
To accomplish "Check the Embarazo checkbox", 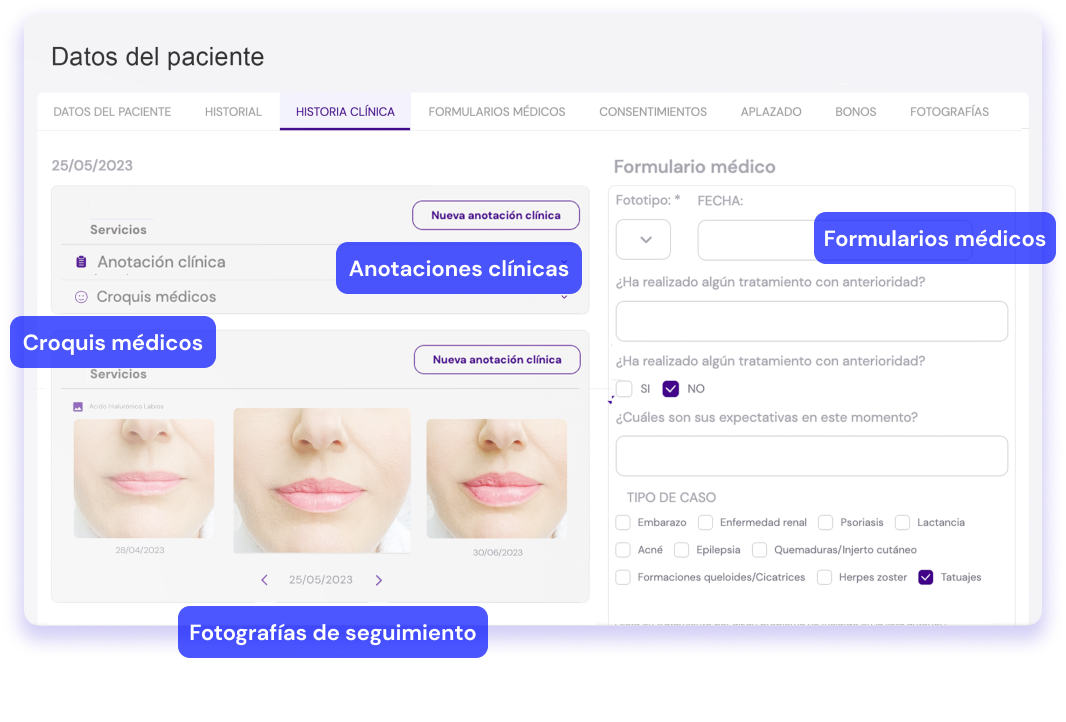I will [x=623, y=522].
